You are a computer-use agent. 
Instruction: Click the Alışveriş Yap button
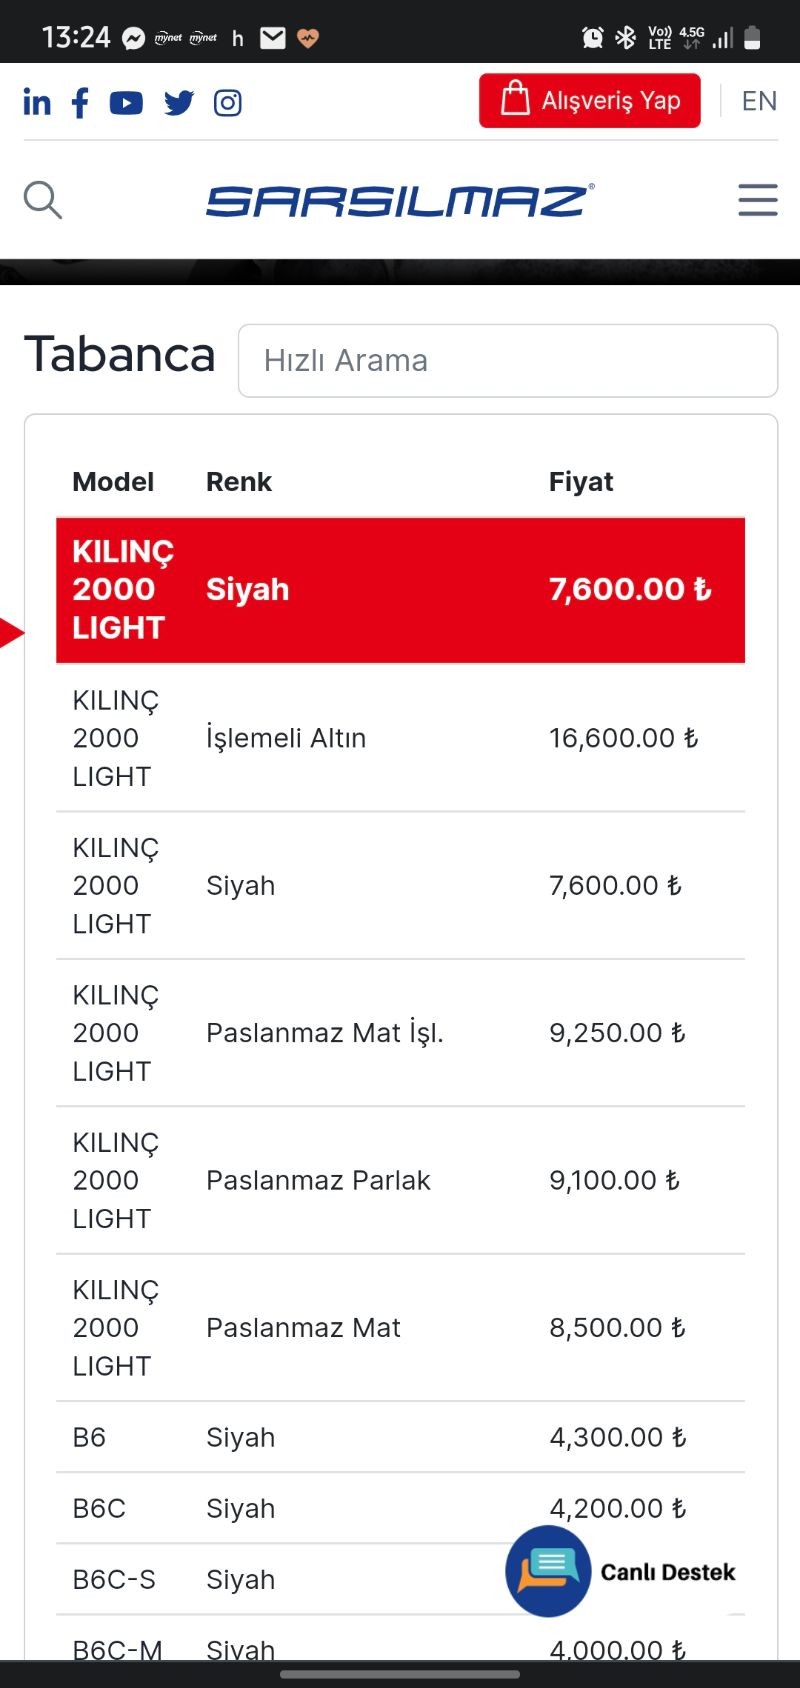[590, 101]
